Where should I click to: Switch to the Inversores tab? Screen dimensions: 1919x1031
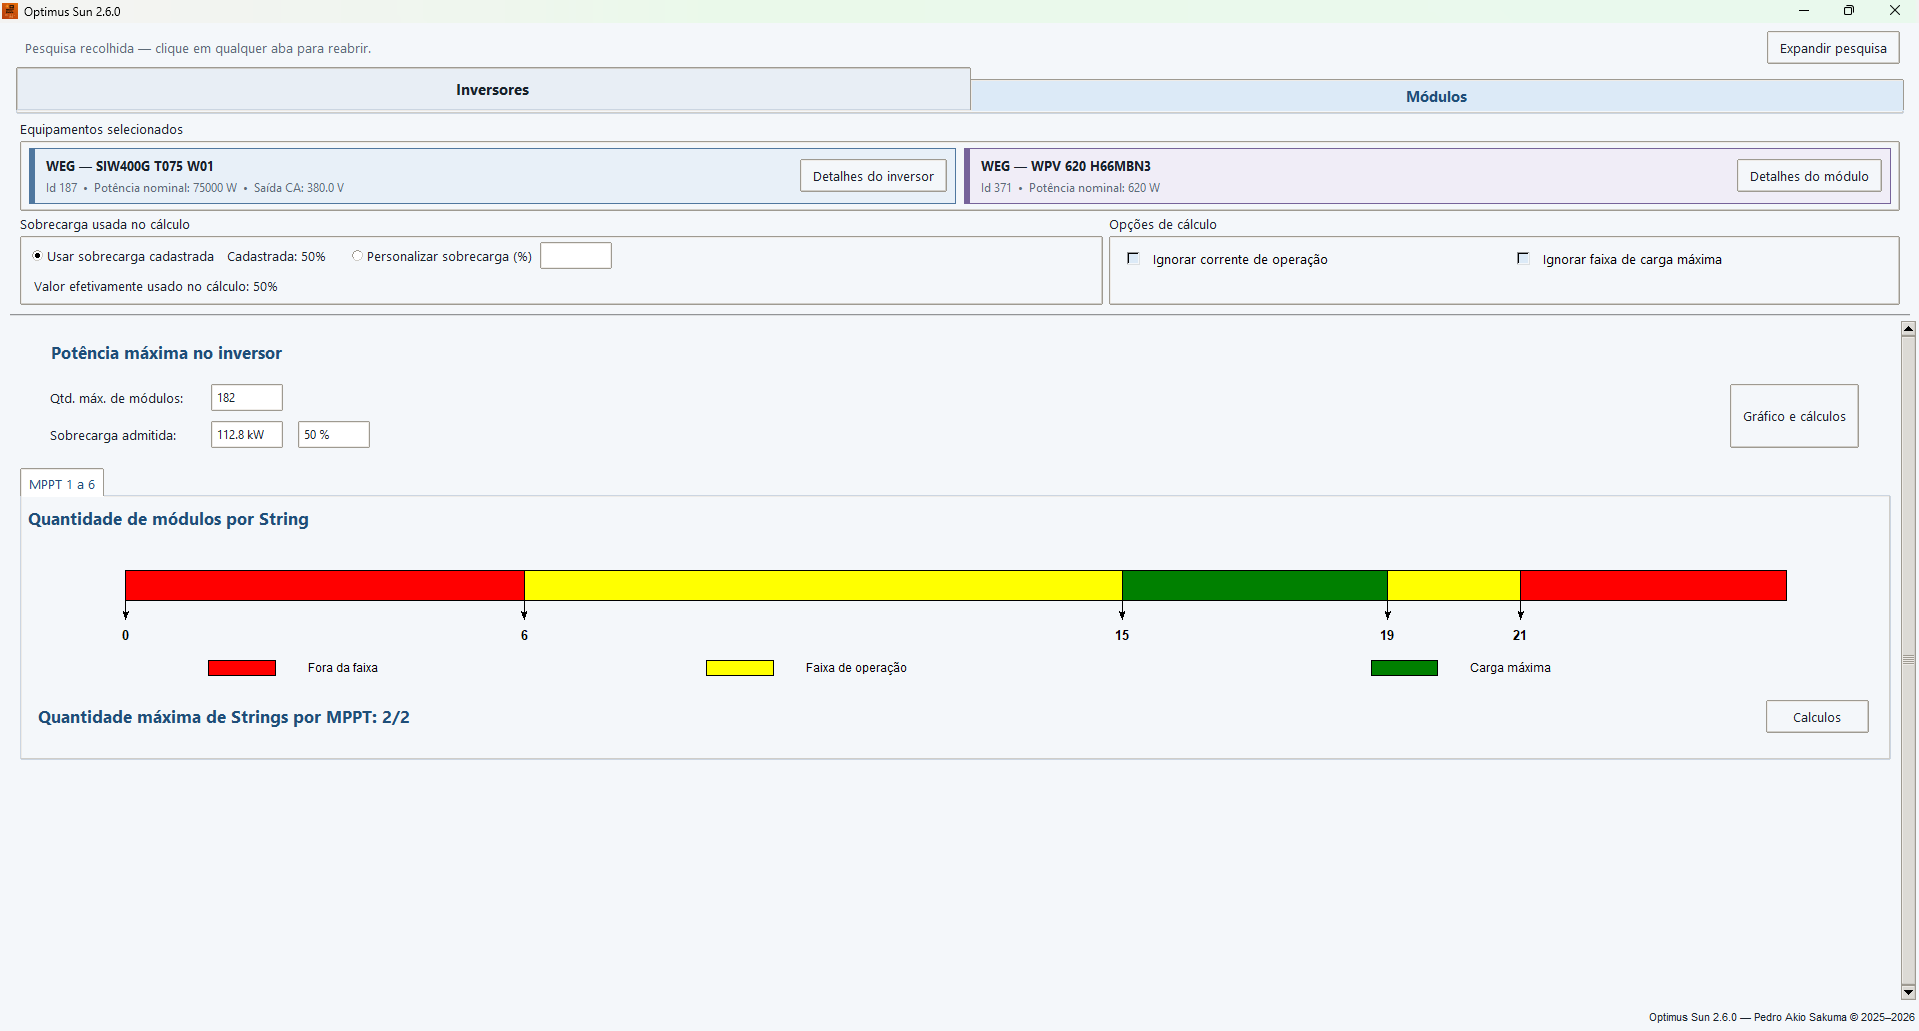(493, 90)
